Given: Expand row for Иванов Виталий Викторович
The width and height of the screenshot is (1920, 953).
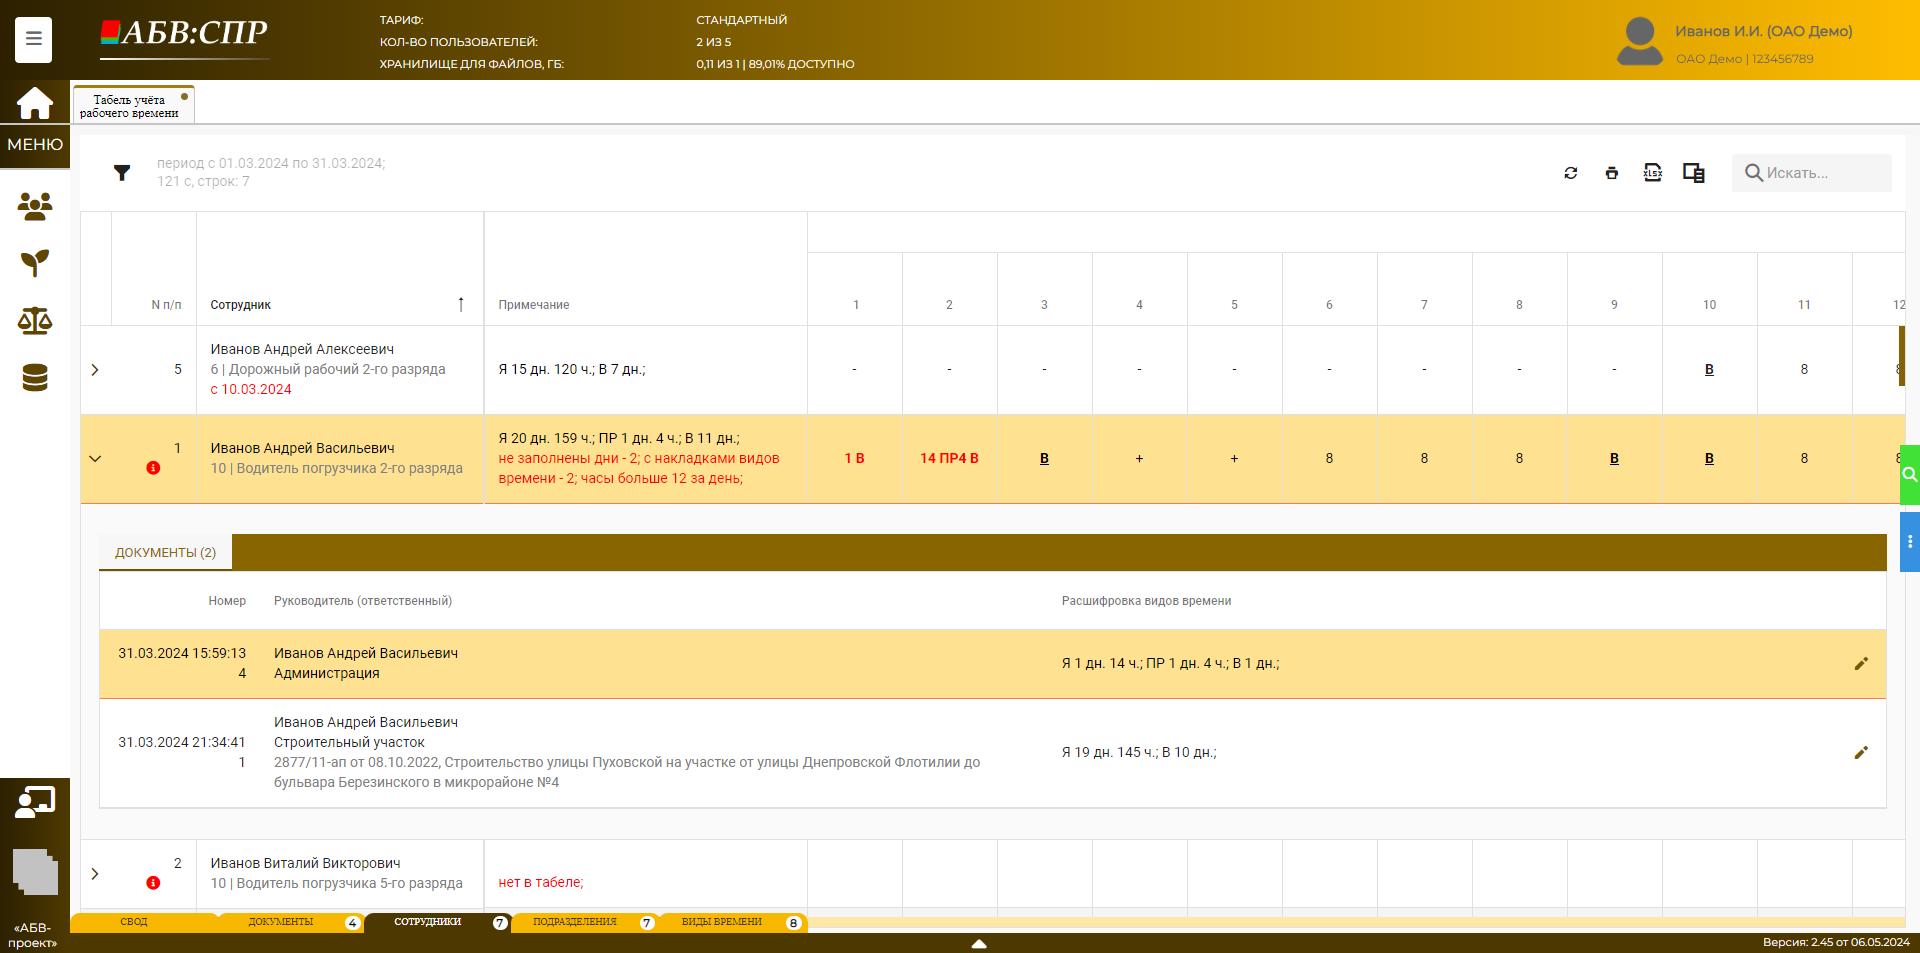Looking at the screenshot, I should (x=95, y=874).
